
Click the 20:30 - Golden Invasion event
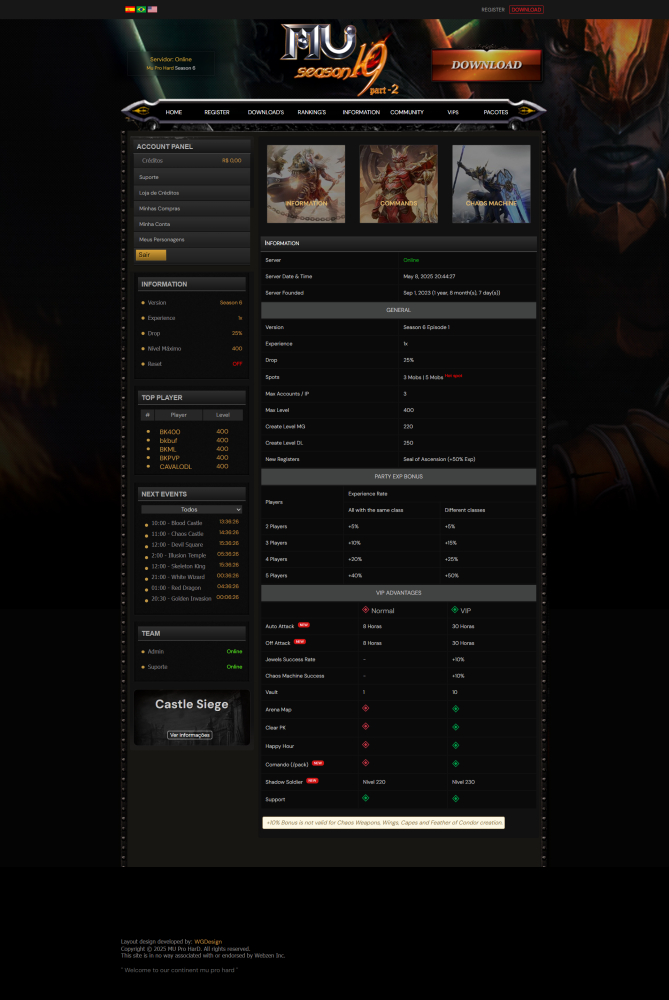tap(181, 599)
